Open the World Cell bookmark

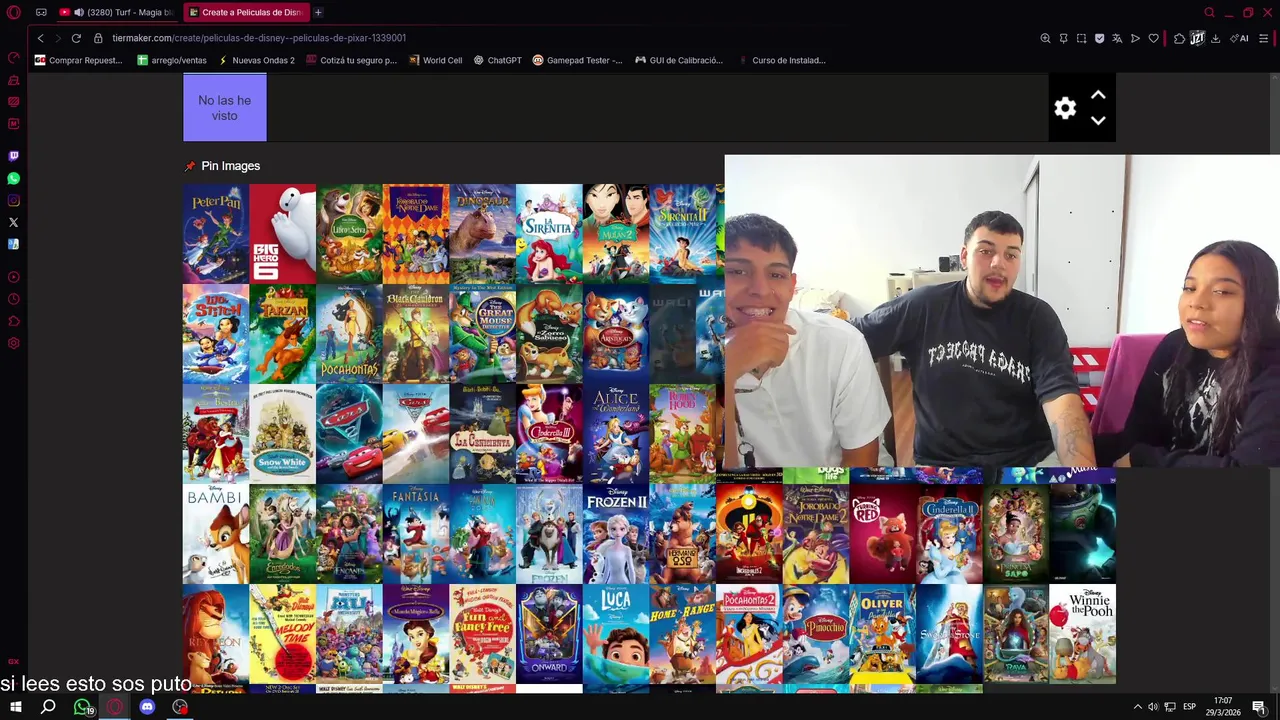point(435,60)
